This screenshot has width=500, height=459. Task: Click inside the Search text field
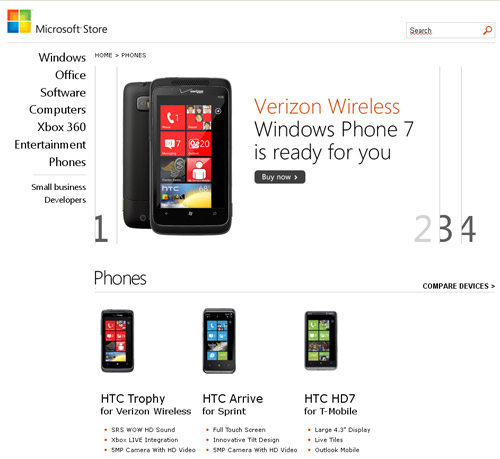pos(443,31)
